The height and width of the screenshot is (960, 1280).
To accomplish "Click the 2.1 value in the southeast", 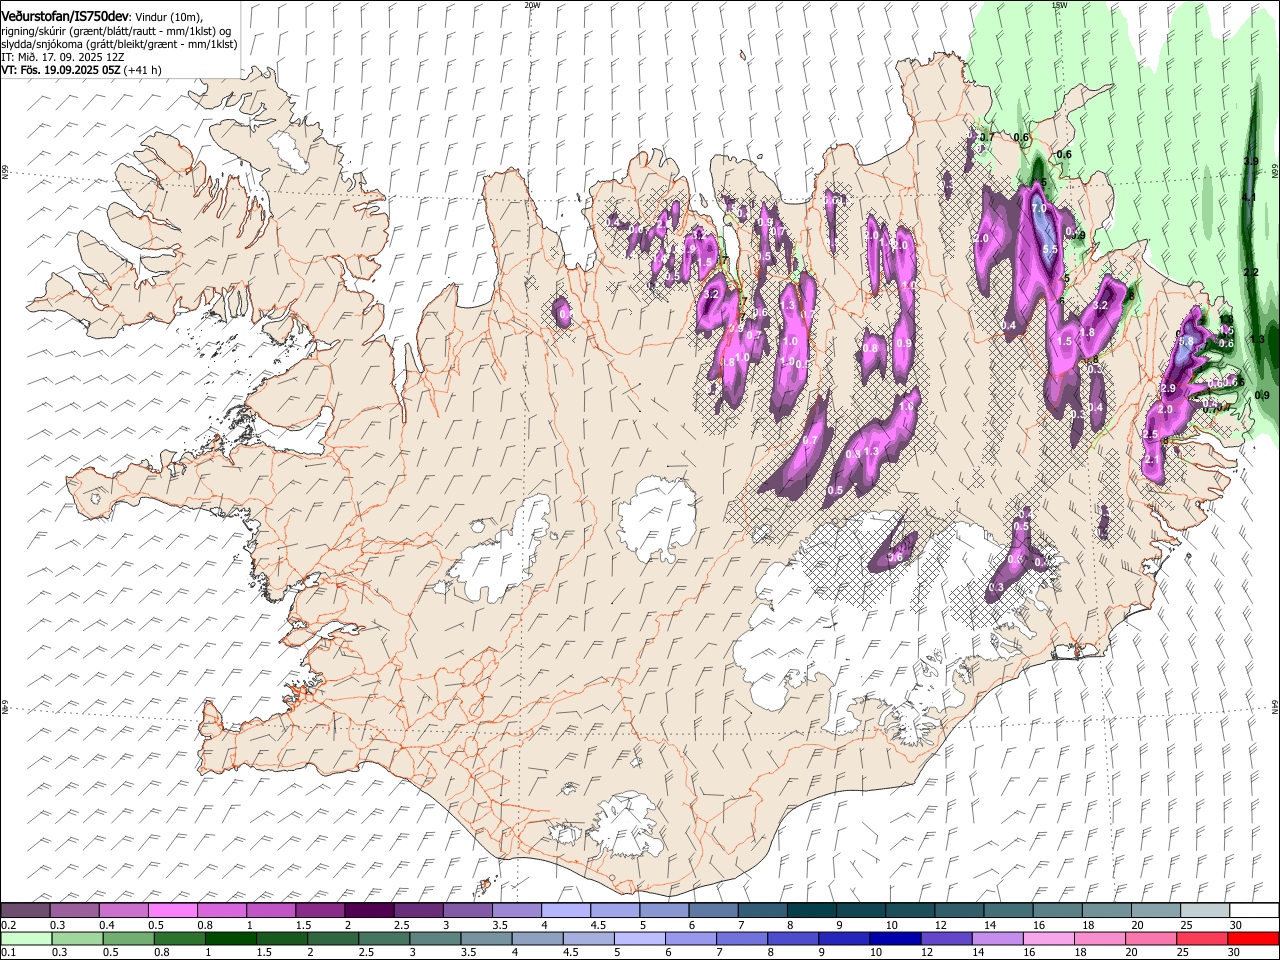I will point(1152,460).
